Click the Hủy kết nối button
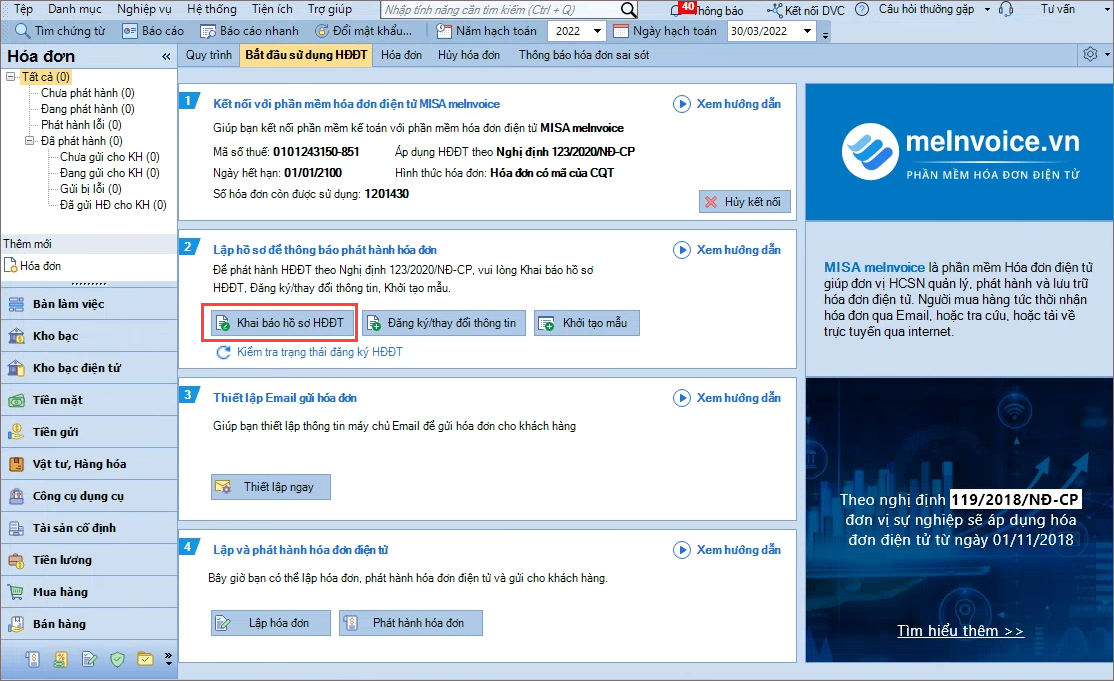Screen dimensions: 1114x681 745,202
